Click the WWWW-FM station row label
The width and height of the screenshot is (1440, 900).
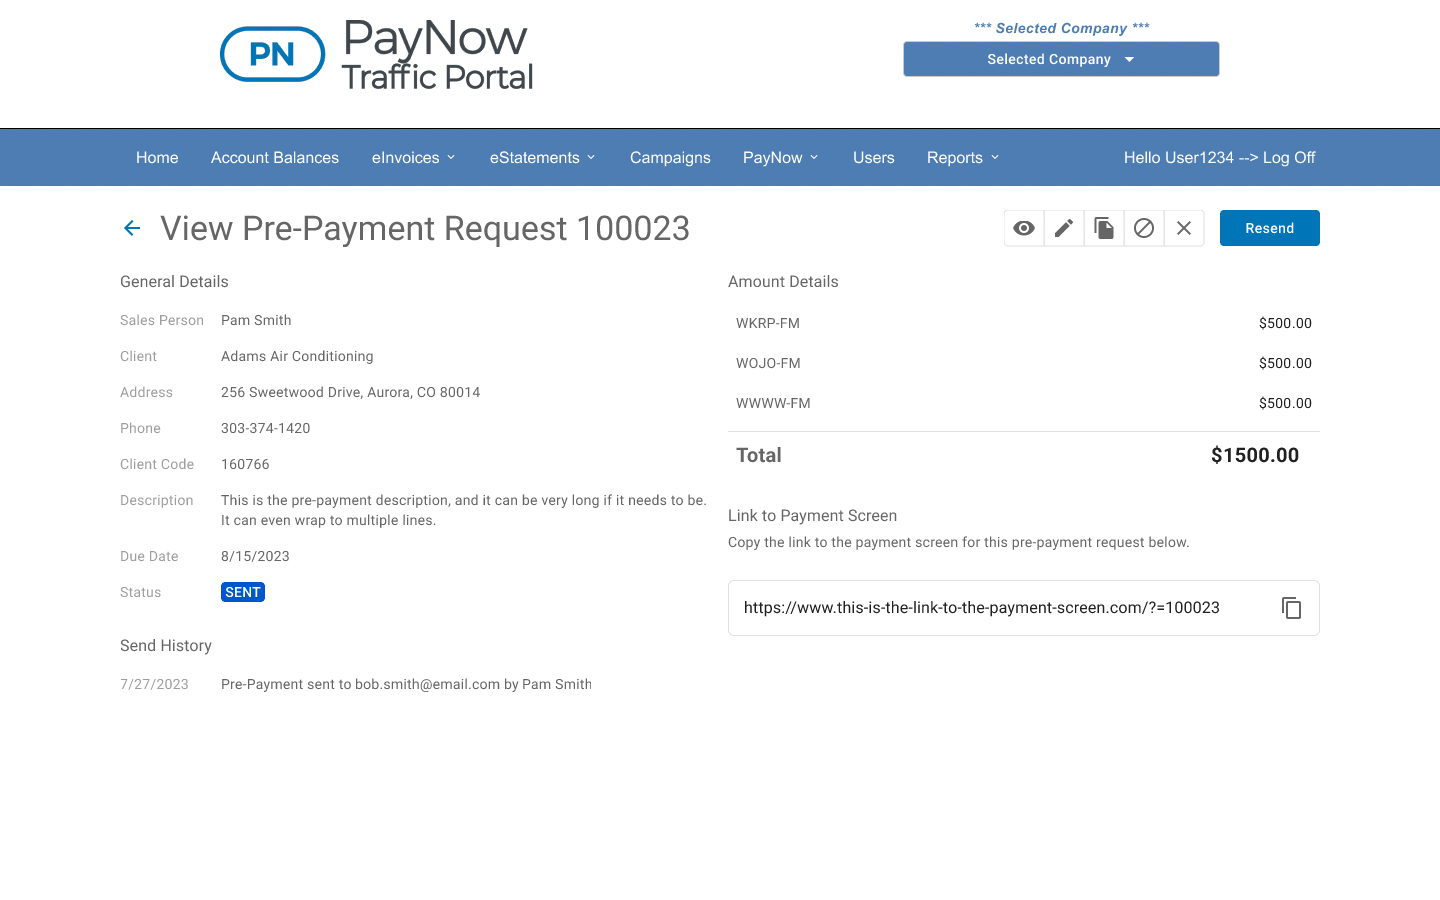773,403
